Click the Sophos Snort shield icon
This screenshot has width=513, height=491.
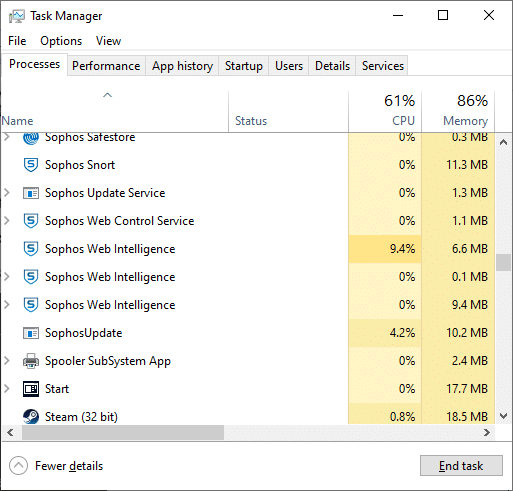[31, 165]
